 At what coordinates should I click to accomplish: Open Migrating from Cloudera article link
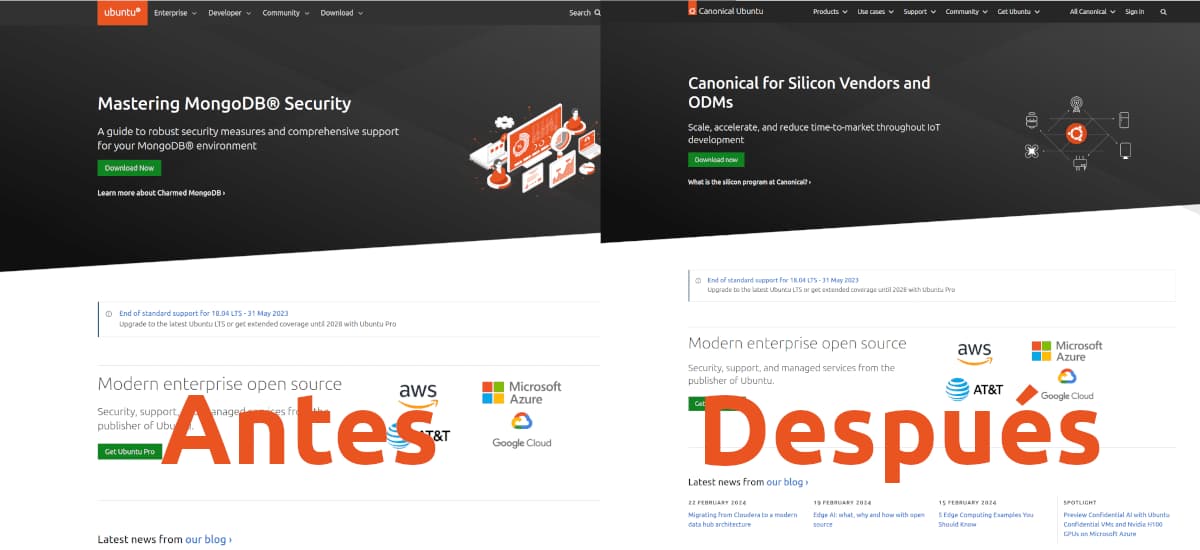click(742, 520)
